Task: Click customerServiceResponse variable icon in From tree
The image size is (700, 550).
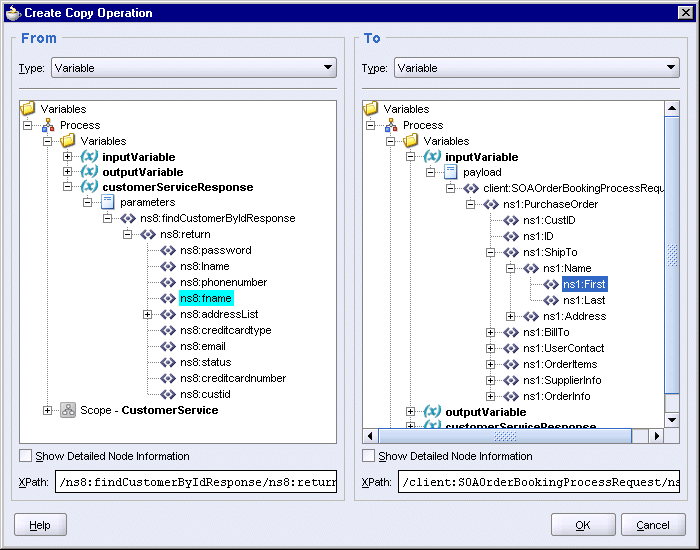Action: pos(89,187)
